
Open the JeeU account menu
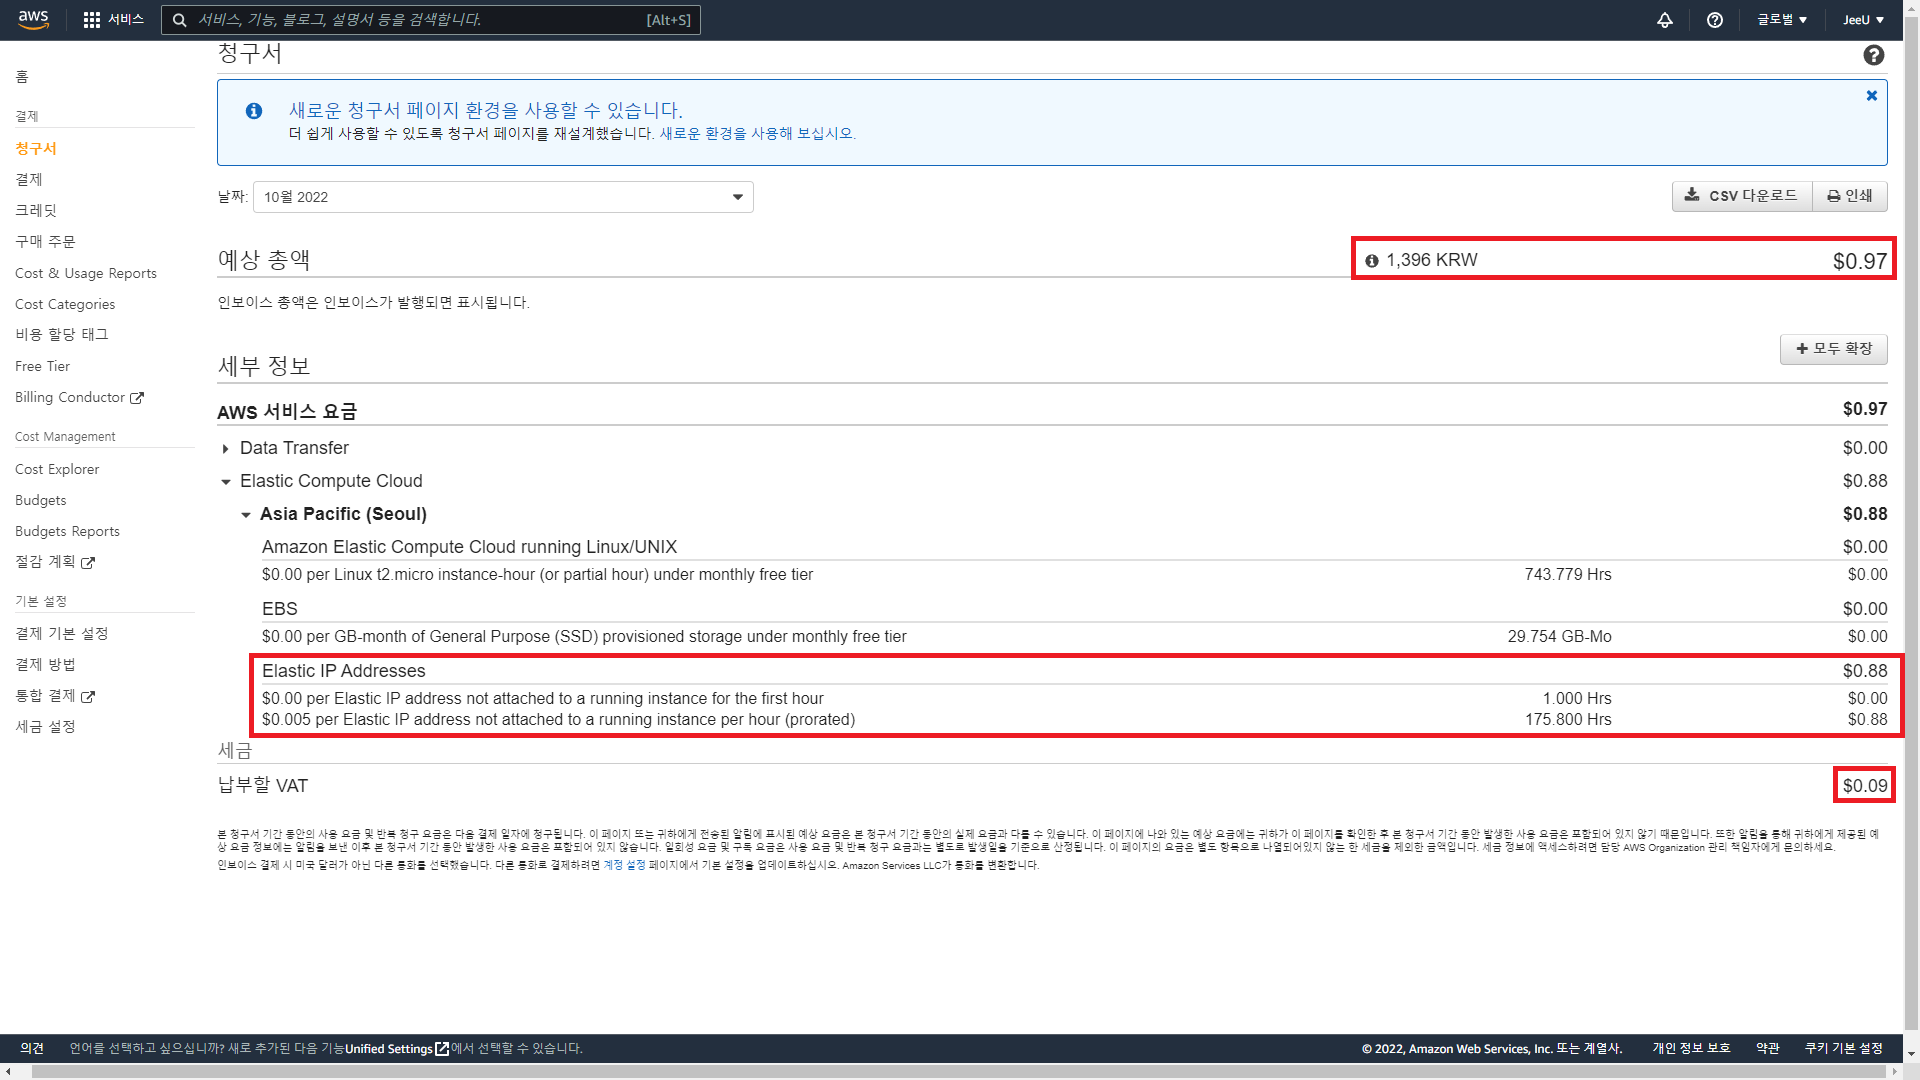coord(1862,20)
